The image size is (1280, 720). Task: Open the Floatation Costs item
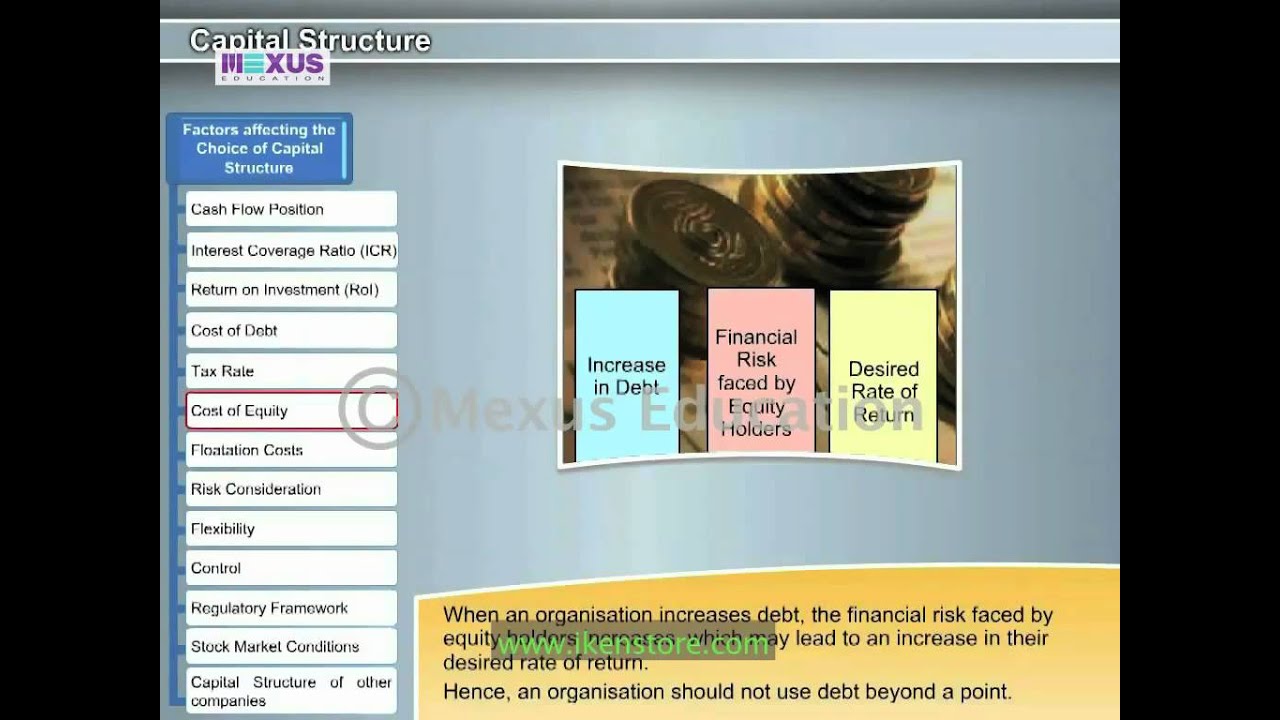(x=291, y=450)
